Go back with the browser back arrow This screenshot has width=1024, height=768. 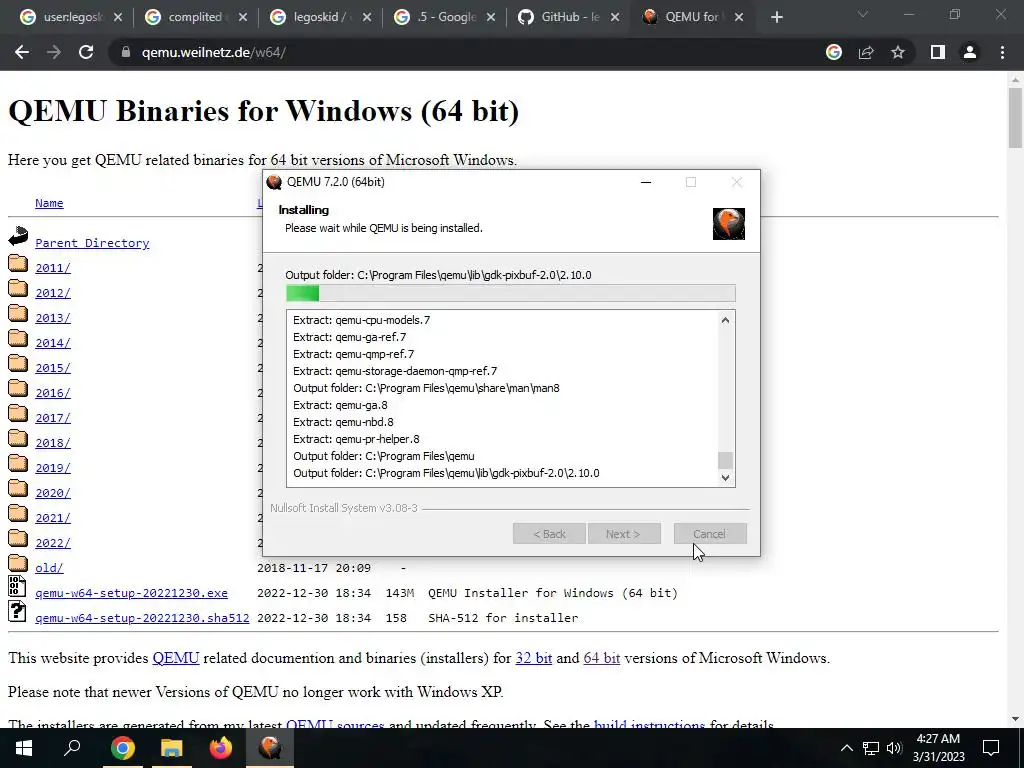(22, 52)
